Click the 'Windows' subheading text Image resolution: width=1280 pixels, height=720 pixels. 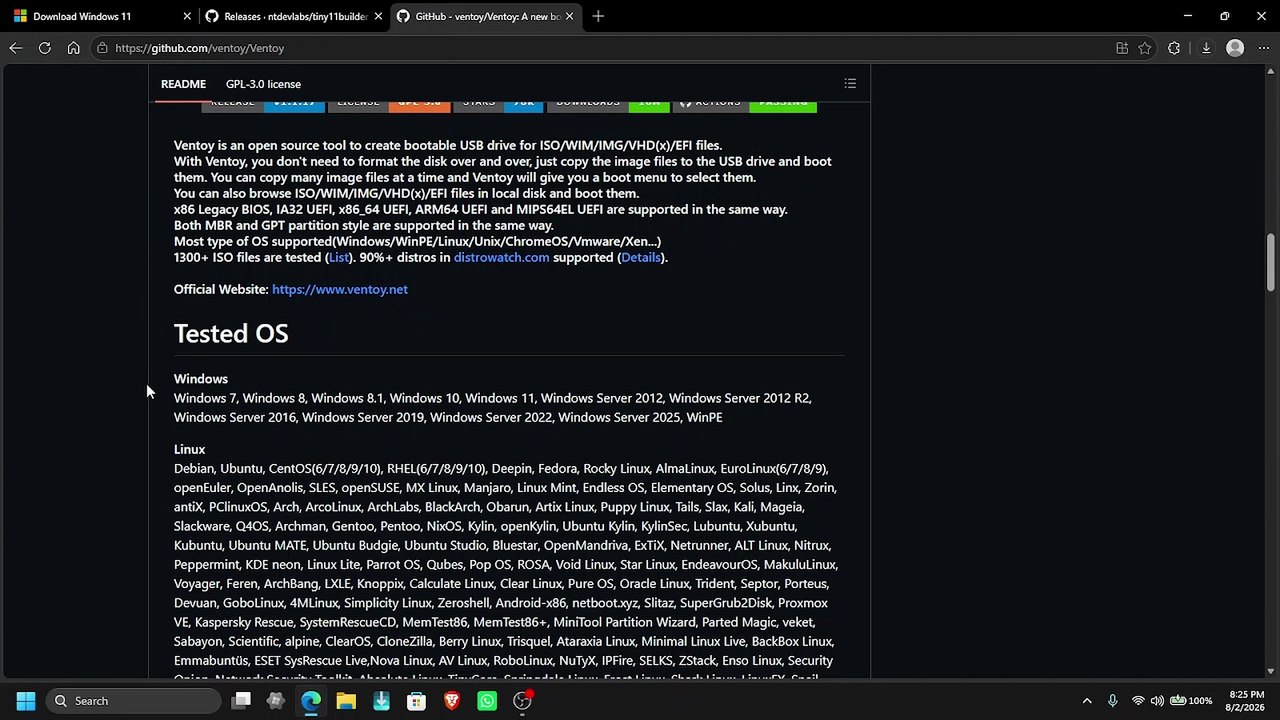[201, 379]
